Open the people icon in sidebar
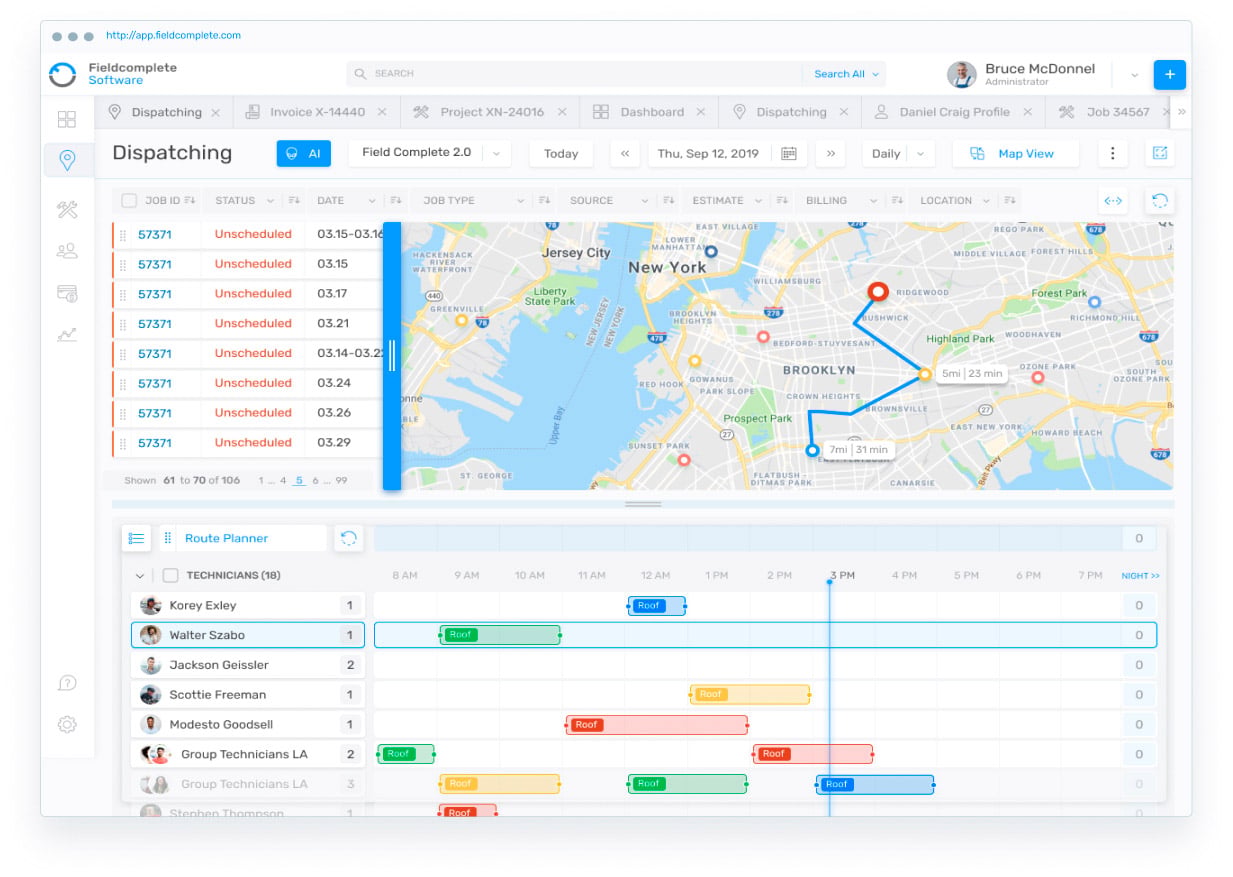The width and height of the screenshot is (1233, 877). tap(67, 251)
